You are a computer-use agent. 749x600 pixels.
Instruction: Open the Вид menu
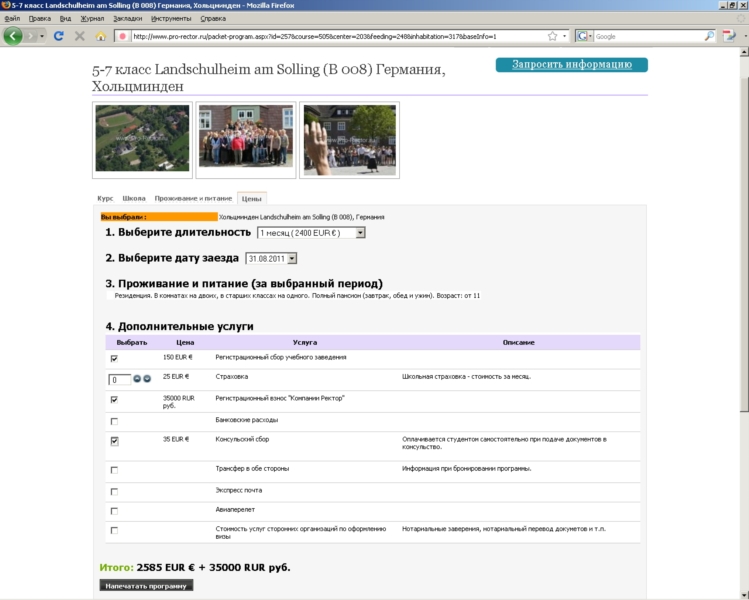[x=65, y=19]
